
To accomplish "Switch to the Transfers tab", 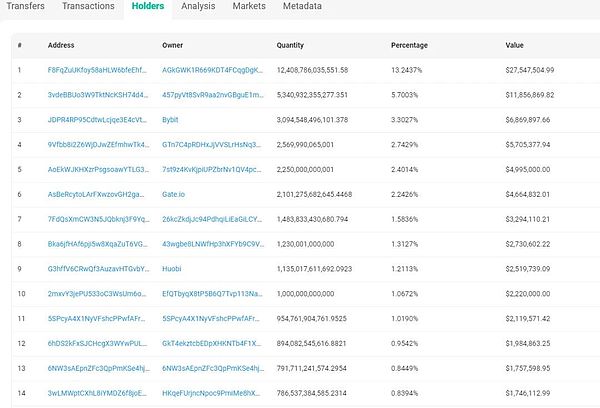I will [x=26, y=6].
